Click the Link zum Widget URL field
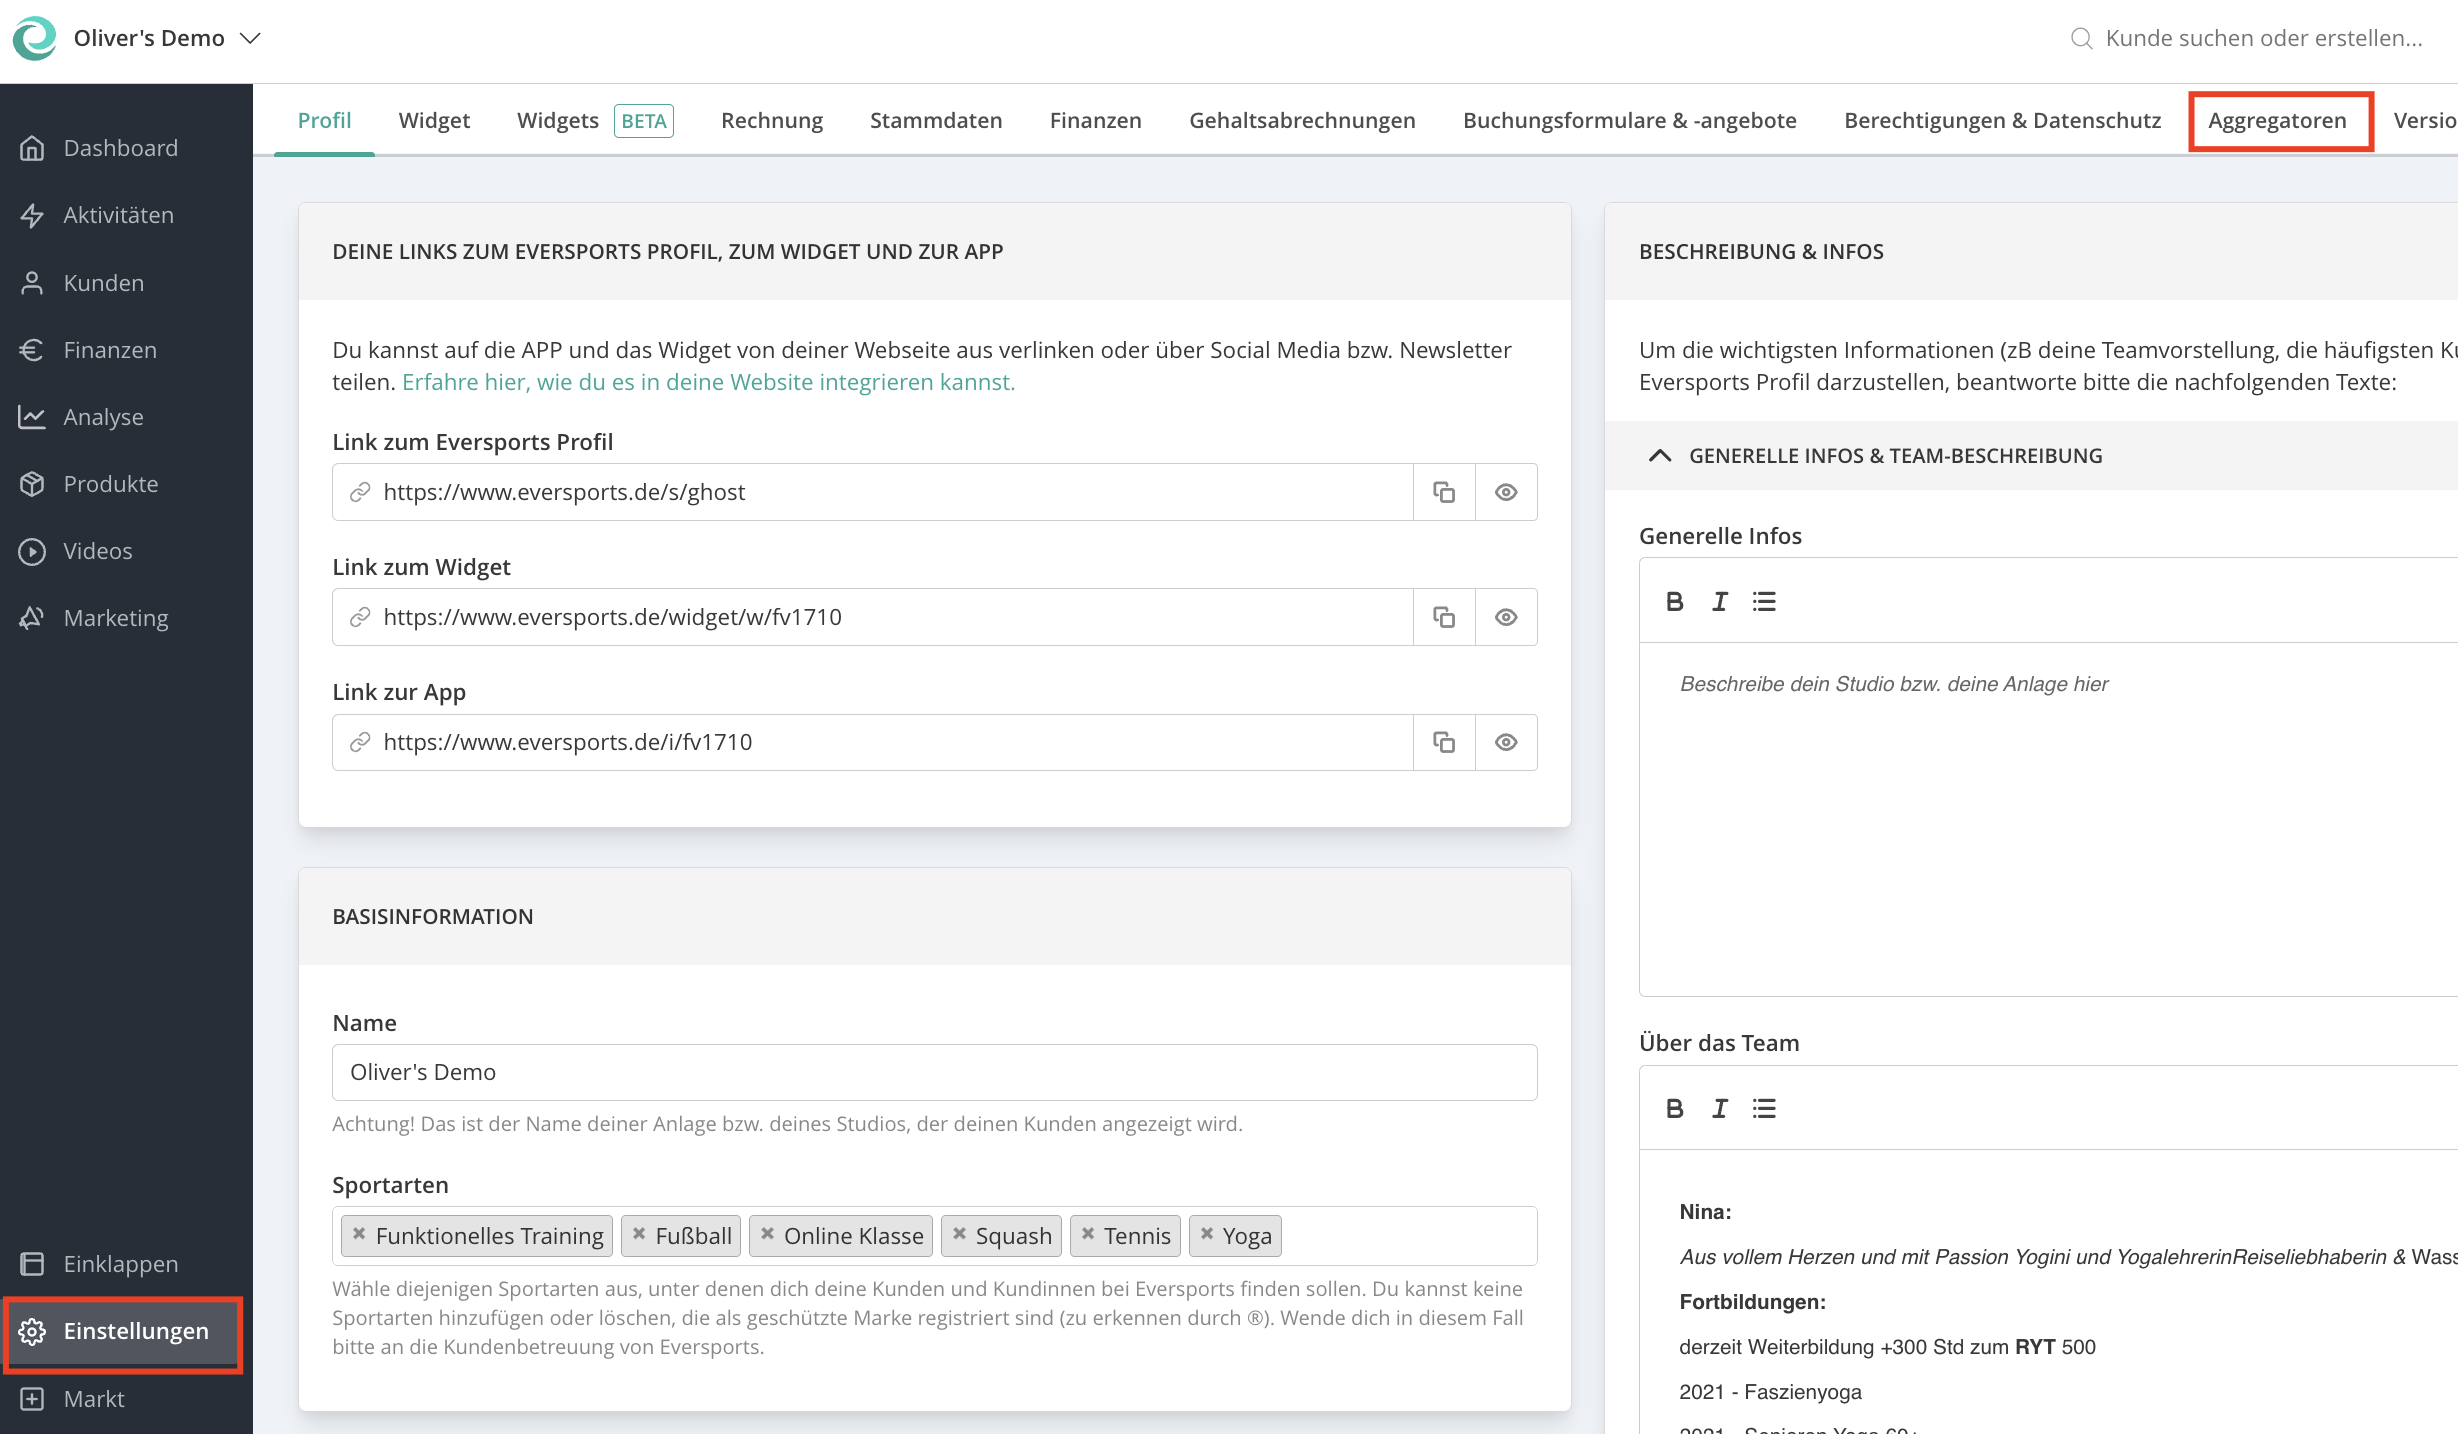2458x1434 pixels. (x=872, y=617)
